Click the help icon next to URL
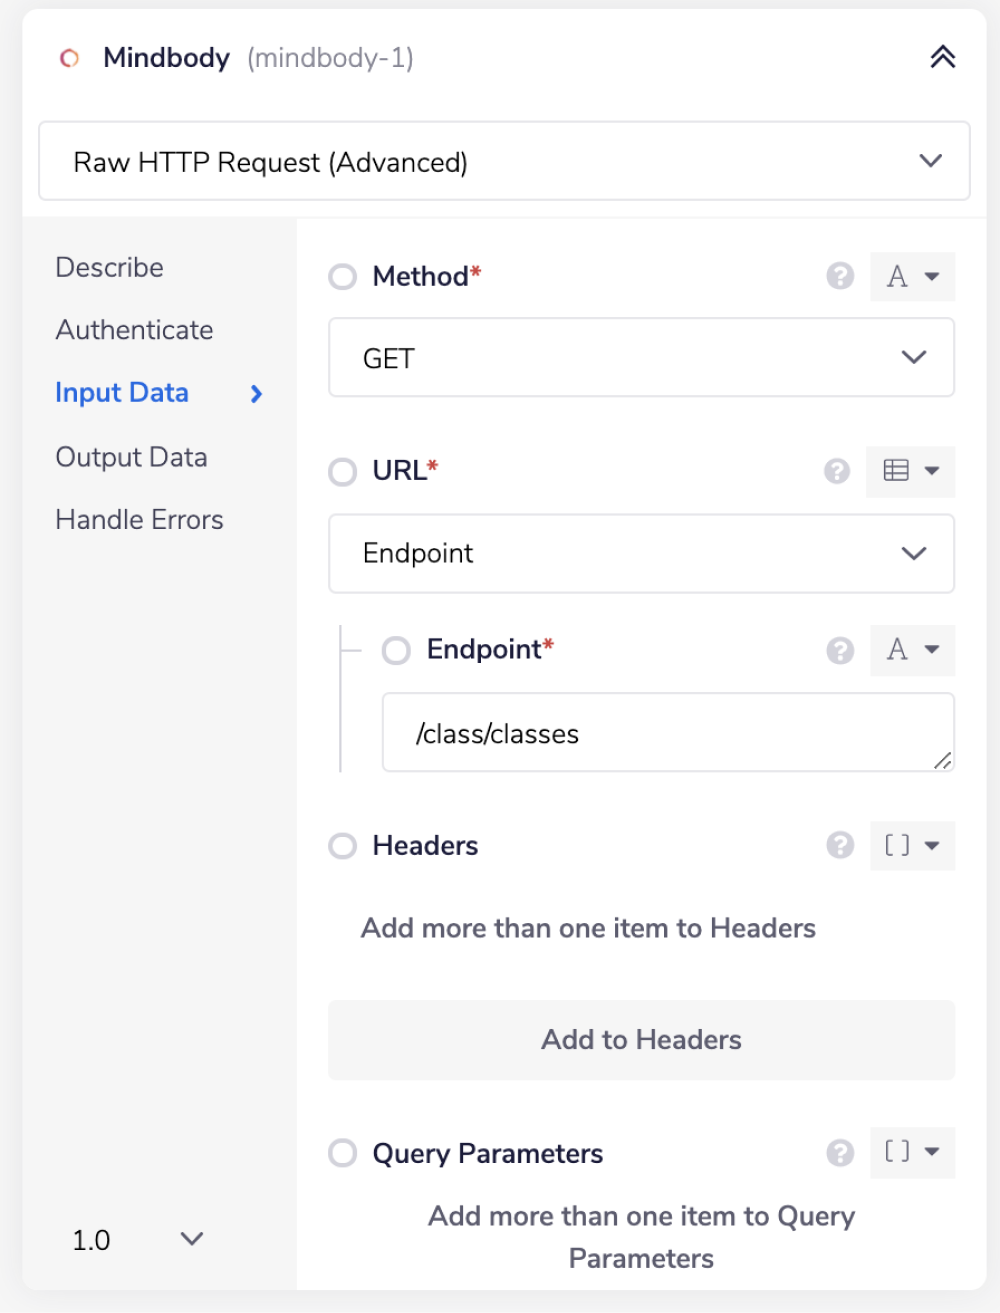The image size is (1000, 1313). pos(837,470)
